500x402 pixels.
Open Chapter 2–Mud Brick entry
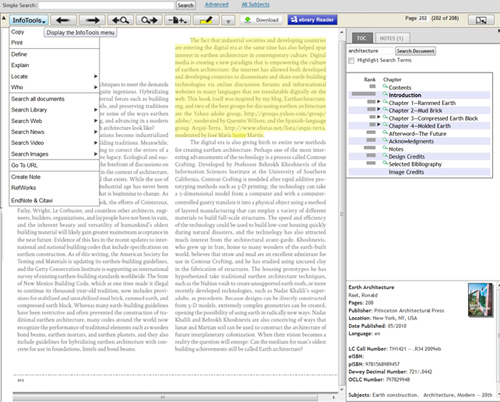pos(415,110)
